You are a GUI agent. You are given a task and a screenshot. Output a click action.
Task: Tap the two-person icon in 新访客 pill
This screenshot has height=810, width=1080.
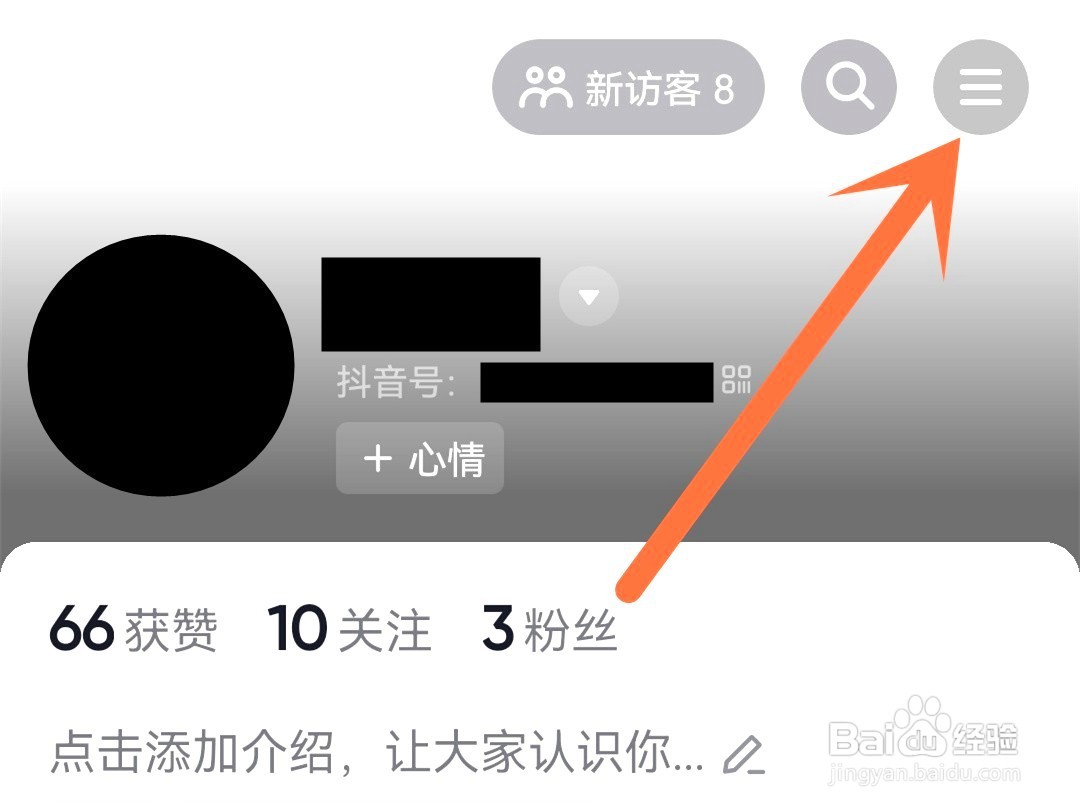tap(545, 87)
